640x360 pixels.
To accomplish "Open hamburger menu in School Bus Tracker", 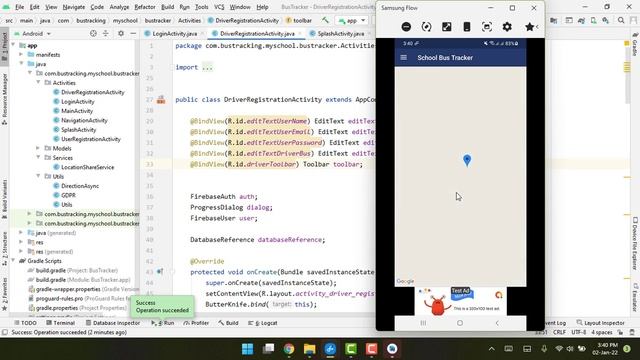I will pyautogui.click(x=404, y=58).
